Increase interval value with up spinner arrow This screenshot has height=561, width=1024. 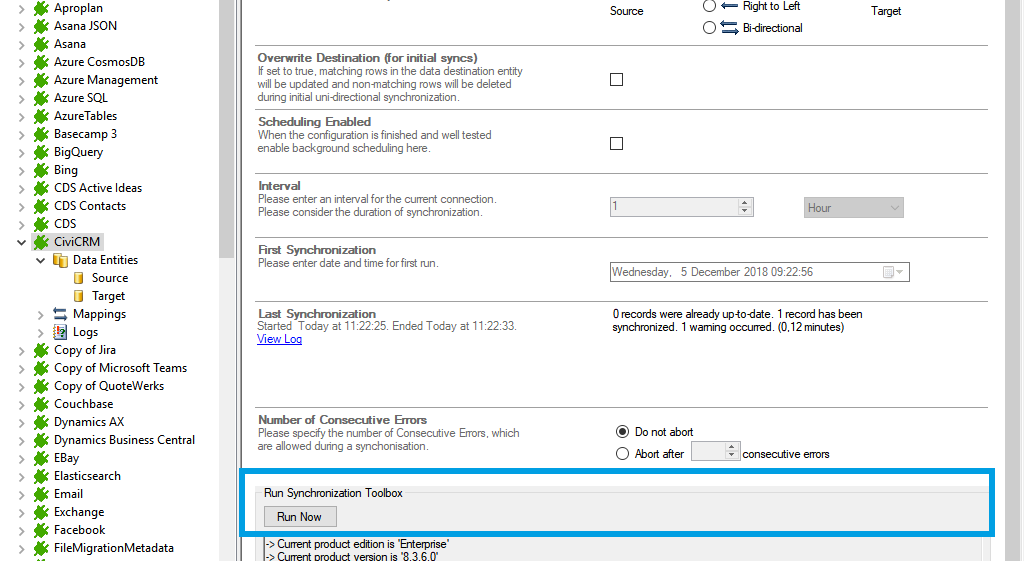click(744, 203)
